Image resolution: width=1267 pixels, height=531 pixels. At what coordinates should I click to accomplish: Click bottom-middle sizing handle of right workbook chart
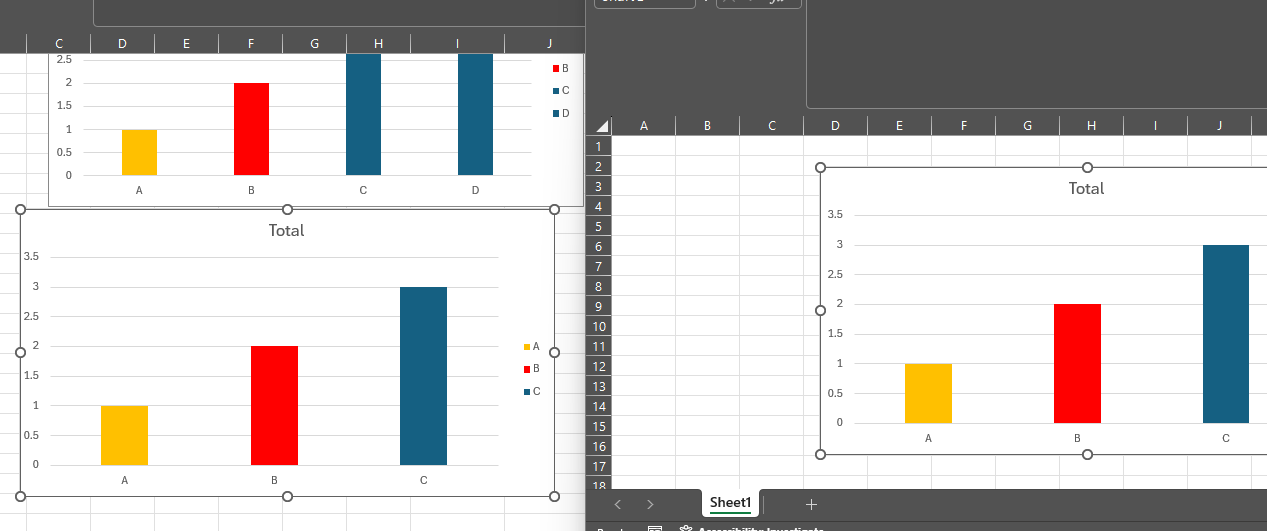[1087, 454]
